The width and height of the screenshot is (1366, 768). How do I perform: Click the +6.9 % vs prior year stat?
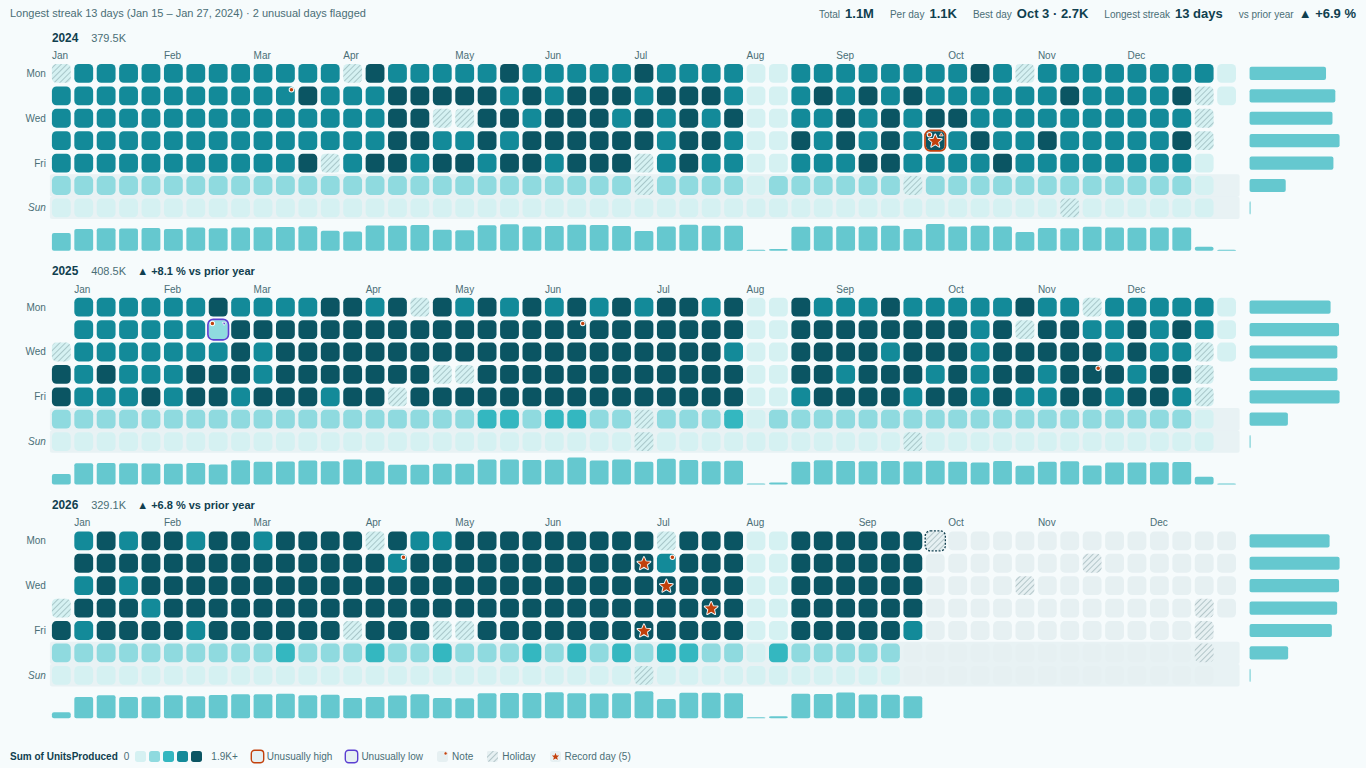(1297, 14)
